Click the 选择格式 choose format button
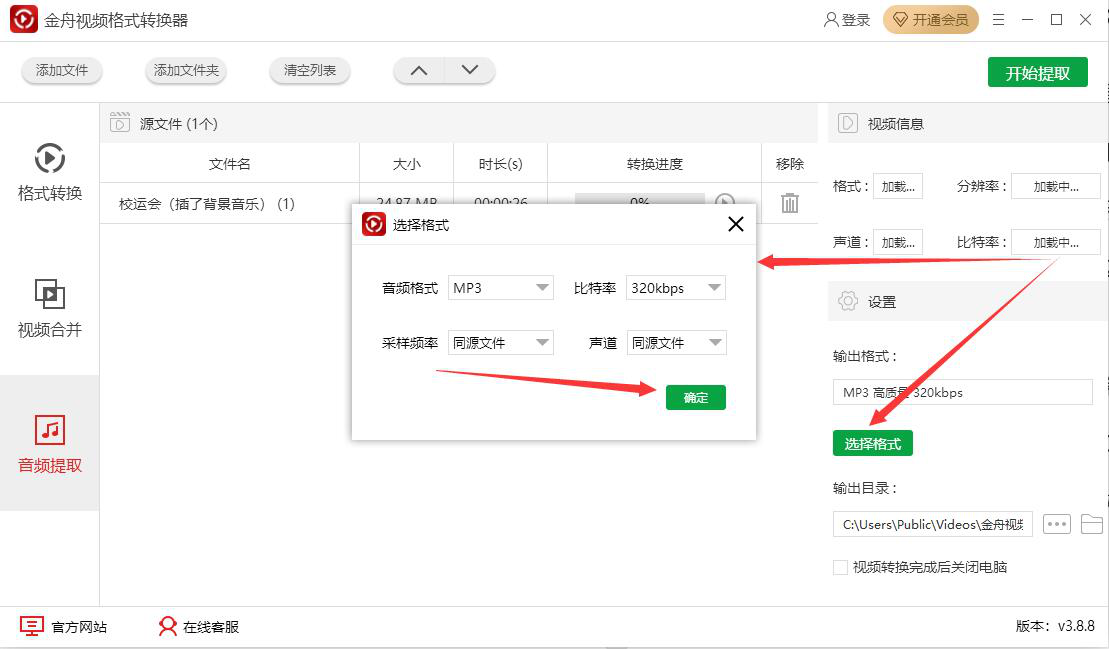 click(x=873, y=443)
